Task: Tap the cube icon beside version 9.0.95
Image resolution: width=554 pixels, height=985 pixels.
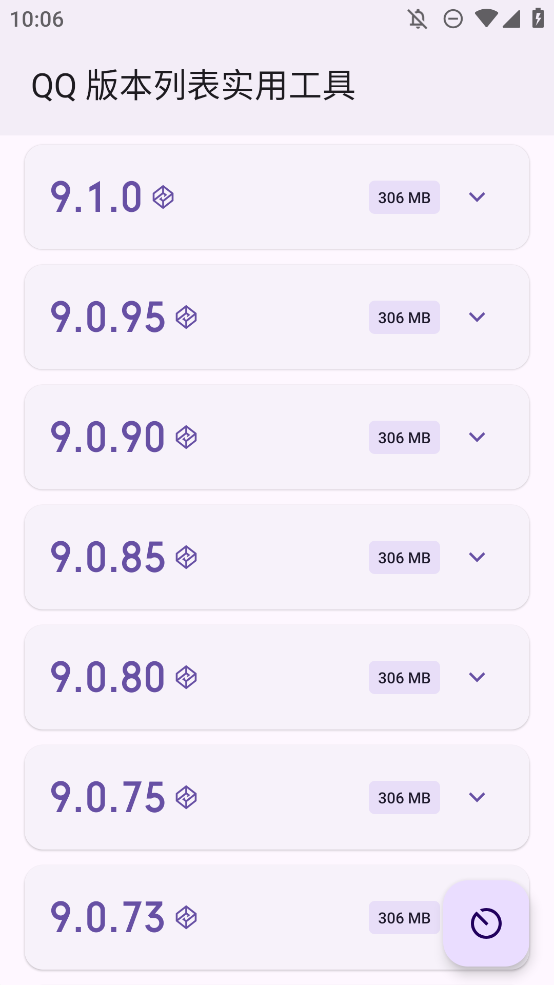Action: click(x=186, y=317)
